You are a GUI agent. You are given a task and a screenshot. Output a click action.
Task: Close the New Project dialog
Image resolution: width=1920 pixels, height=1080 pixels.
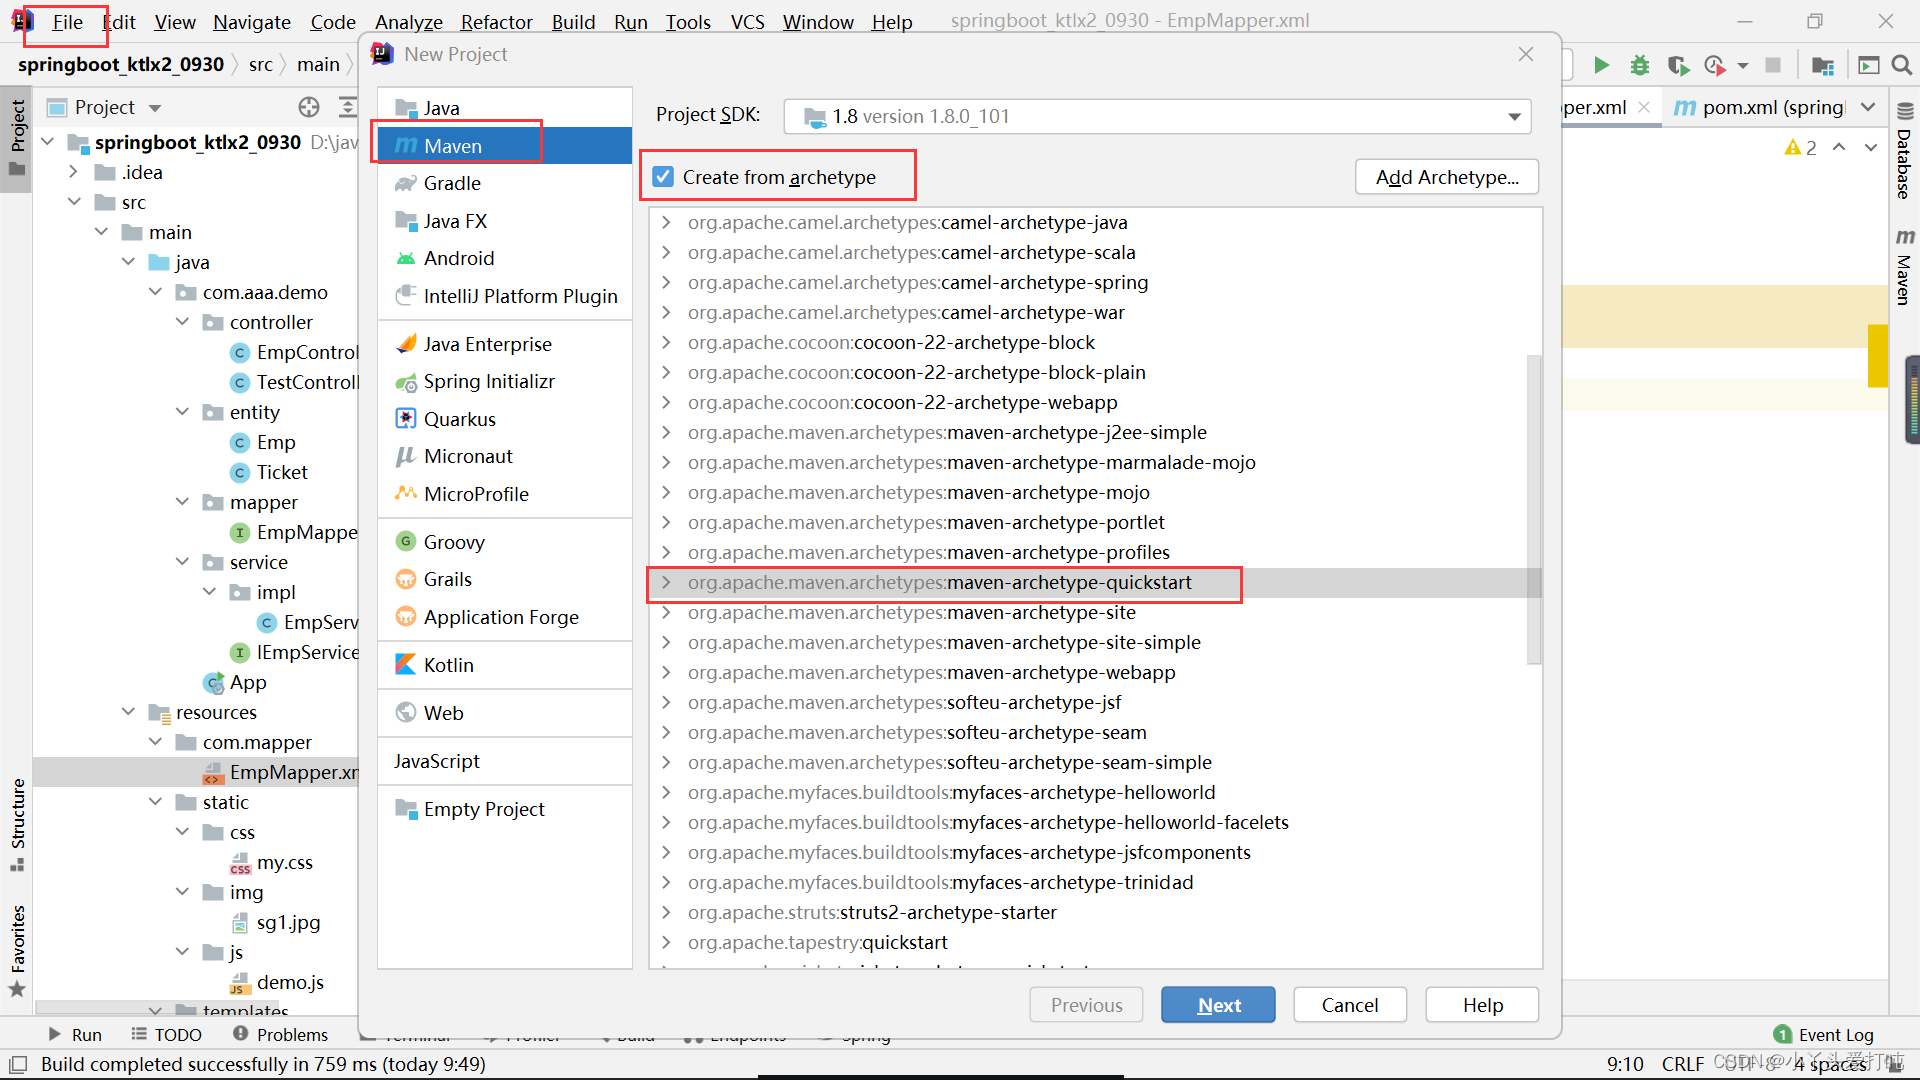(1525, 54)
